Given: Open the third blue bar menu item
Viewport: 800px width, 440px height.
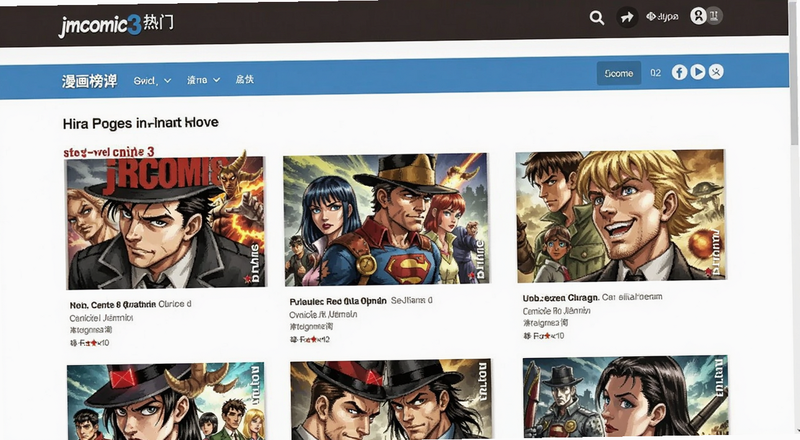Looking at the screenshot, I should tap(244, 79).
